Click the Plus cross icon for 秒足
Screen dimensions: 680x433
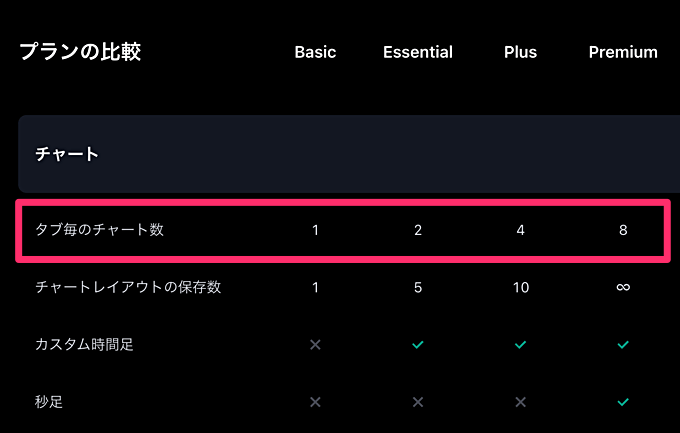click(x=520, y=402)
